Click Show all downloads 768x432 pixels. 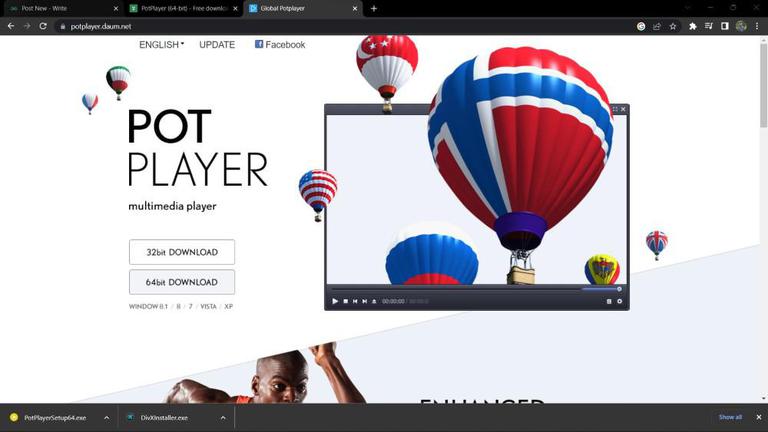coord(730,417)
